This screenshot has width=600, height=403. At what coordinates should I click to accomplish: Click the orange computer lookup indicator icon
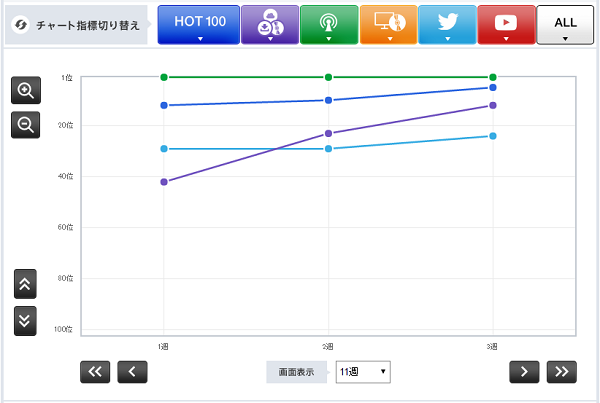tap(387, 24)
